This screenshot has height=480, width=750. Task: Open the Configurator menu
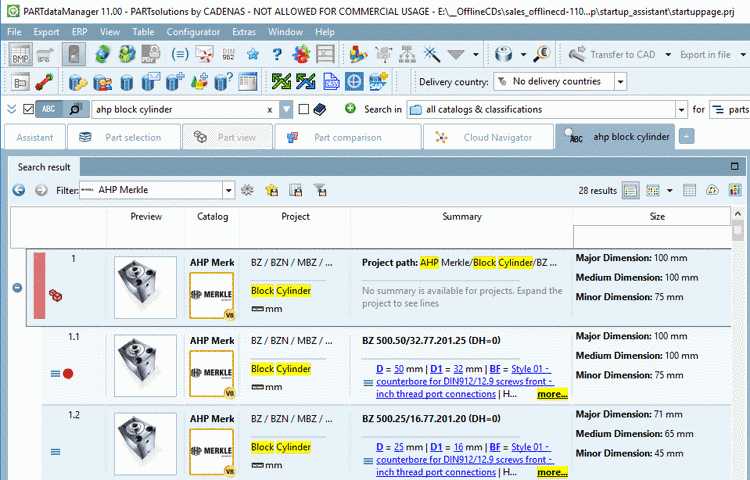tap(193, 32)
